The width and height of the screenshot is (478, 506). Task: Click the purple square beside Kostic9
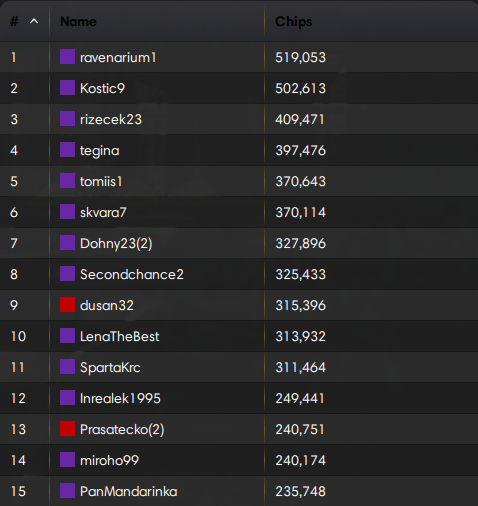click(x=67, y=88)
